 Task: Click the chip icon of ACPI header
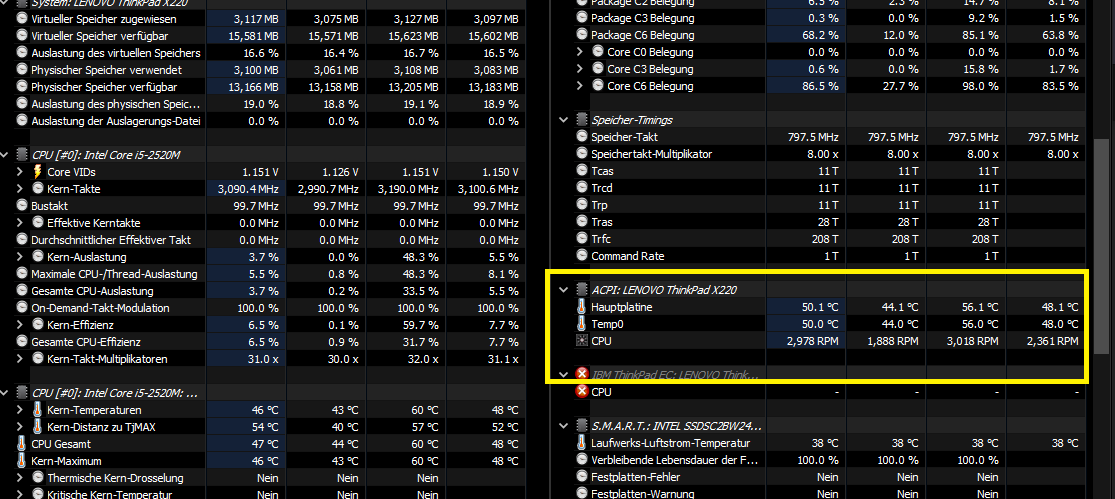[x=582, y=290]
